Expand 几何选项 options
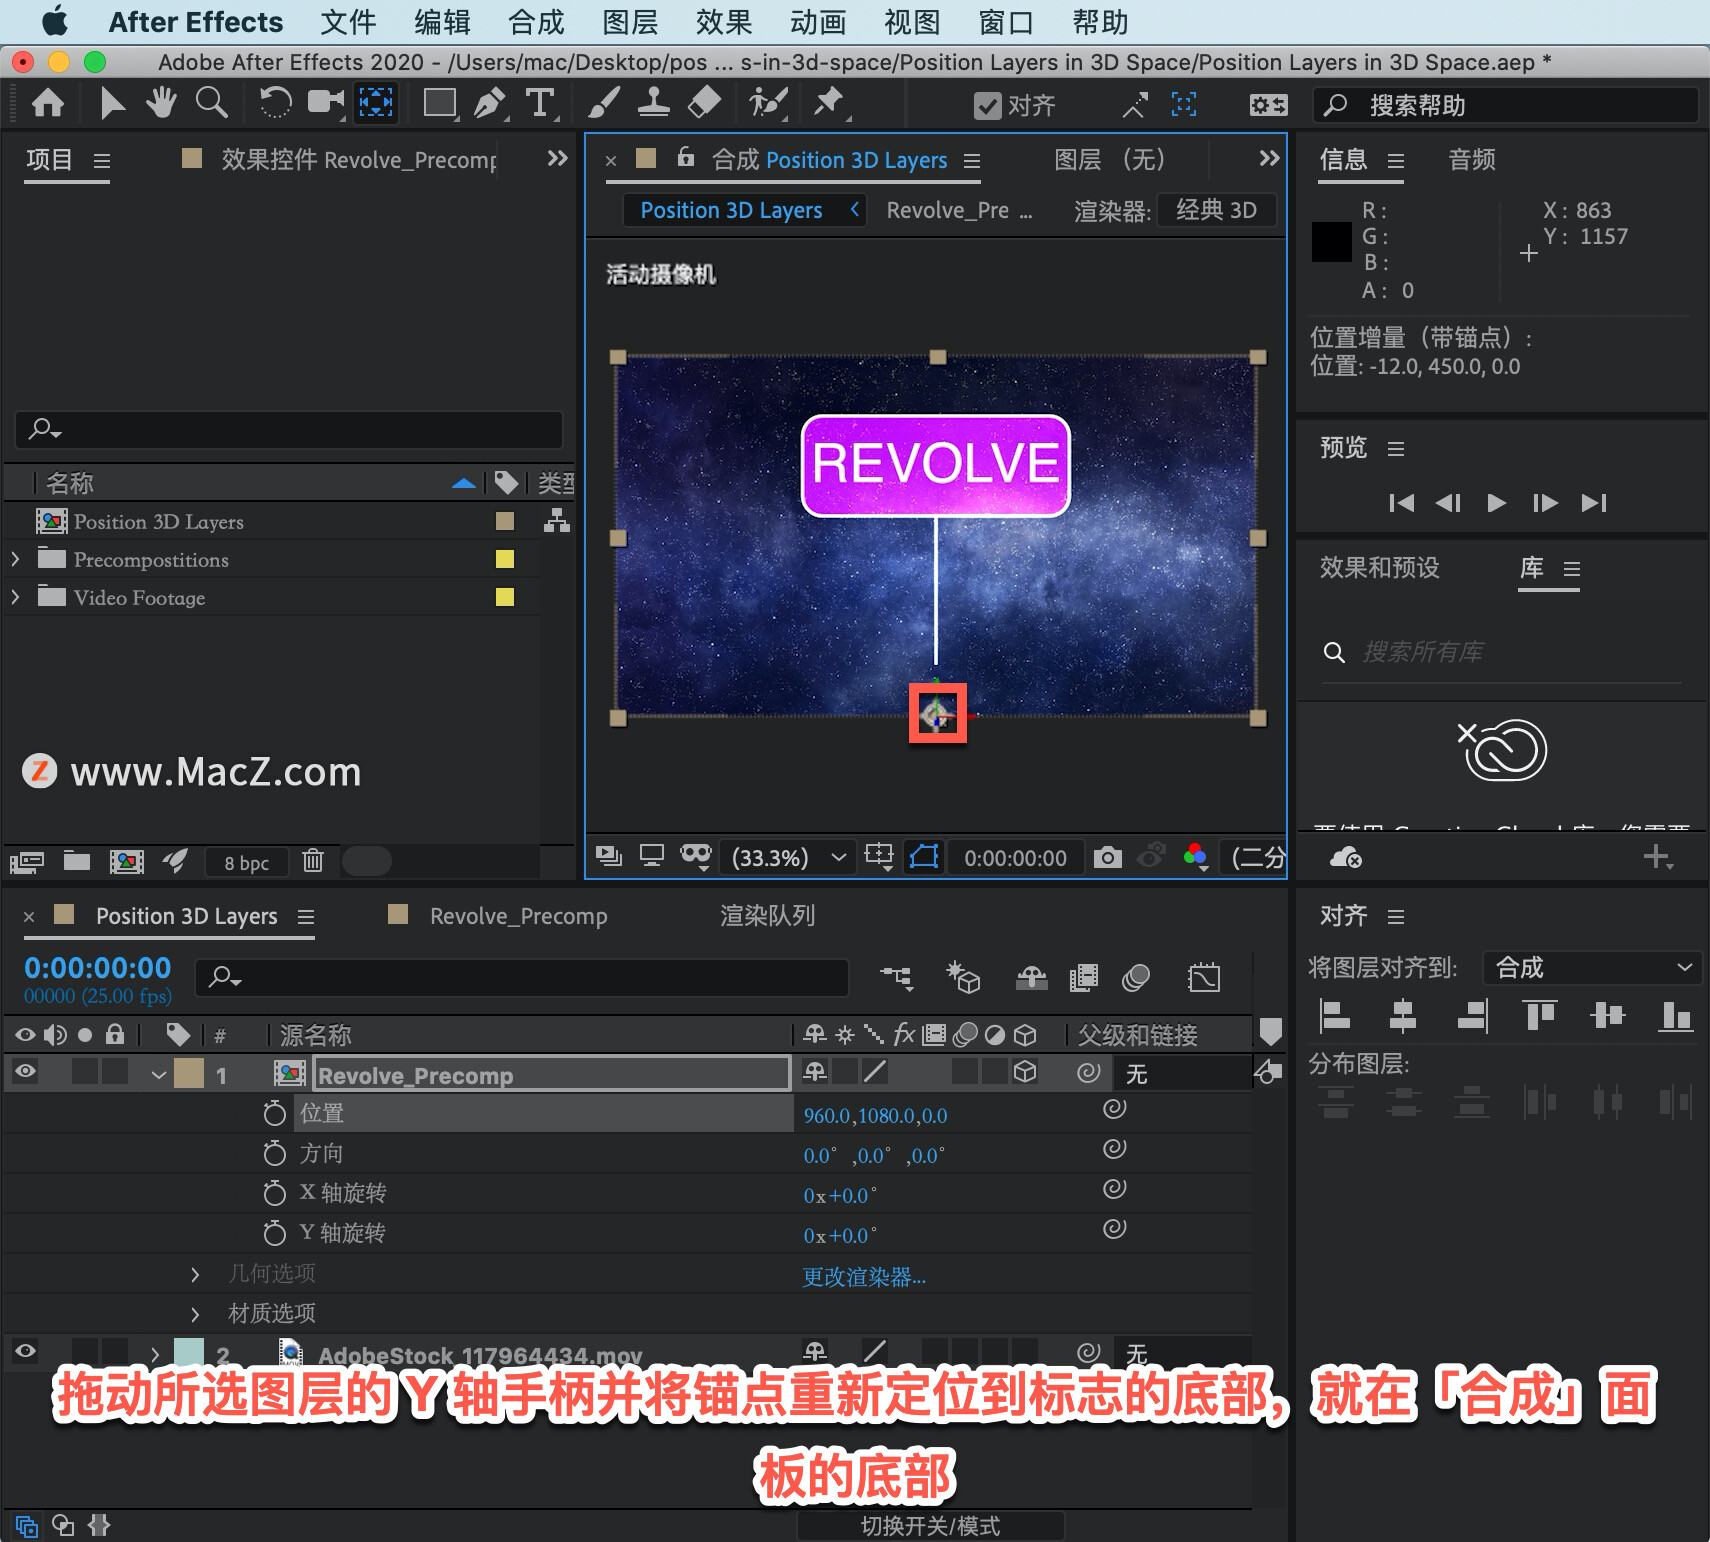 click(195, 1274)
